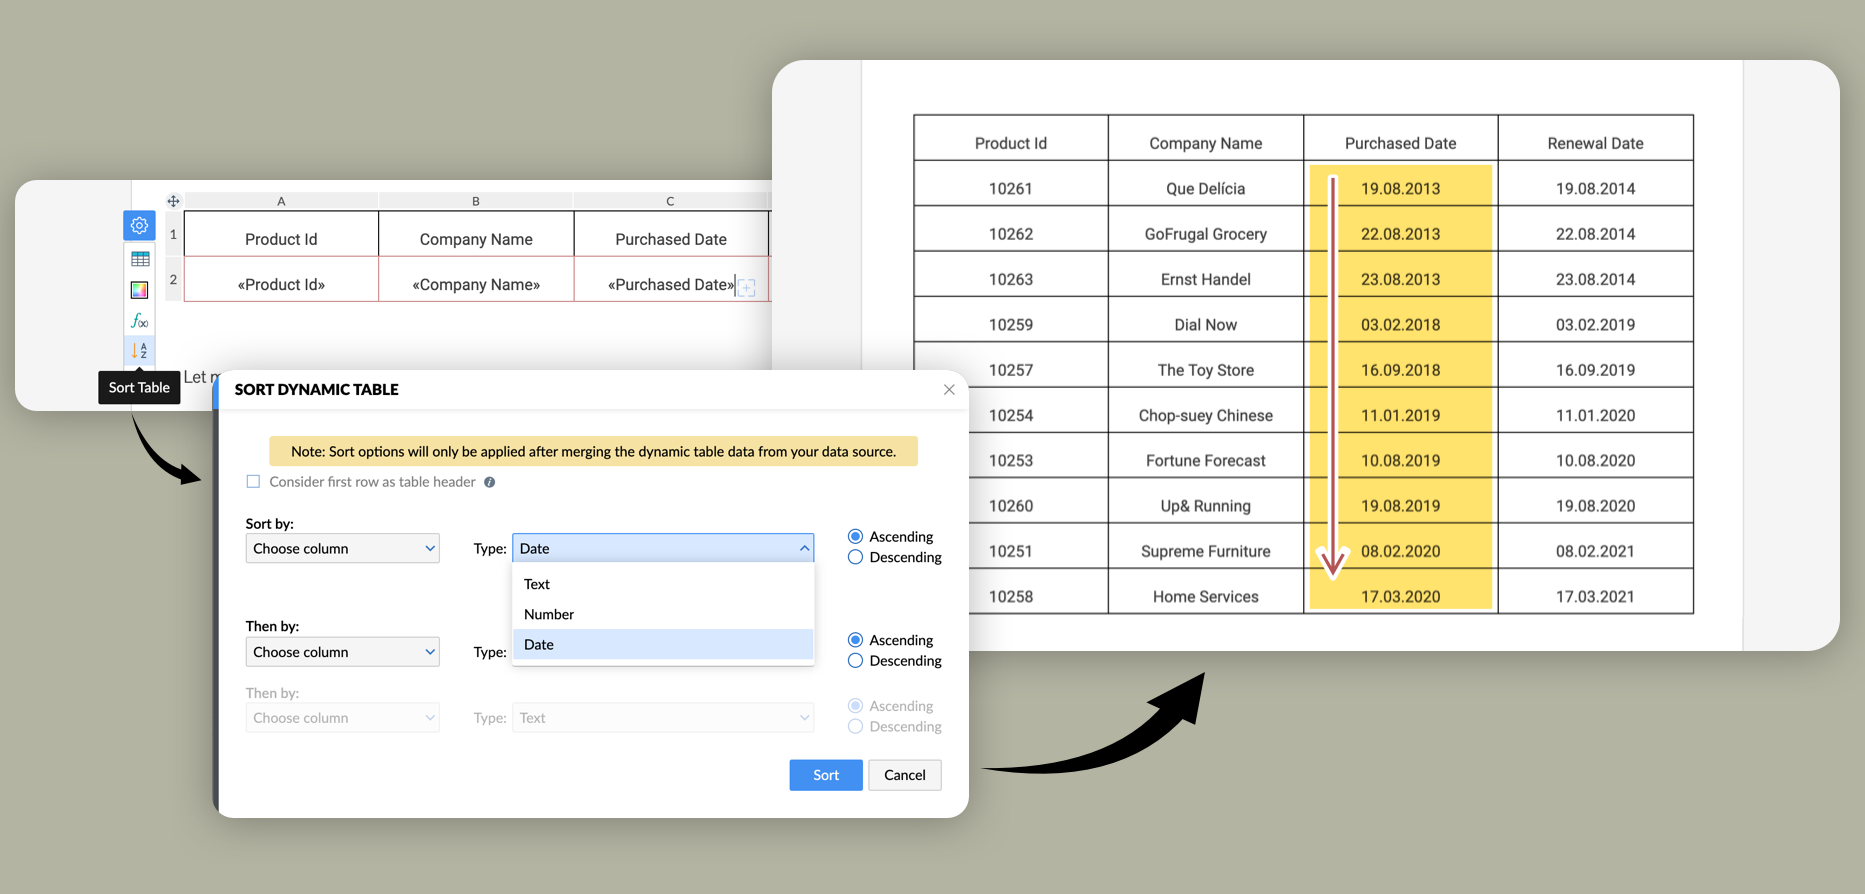Open the table color palette icon

coord(140,290)
